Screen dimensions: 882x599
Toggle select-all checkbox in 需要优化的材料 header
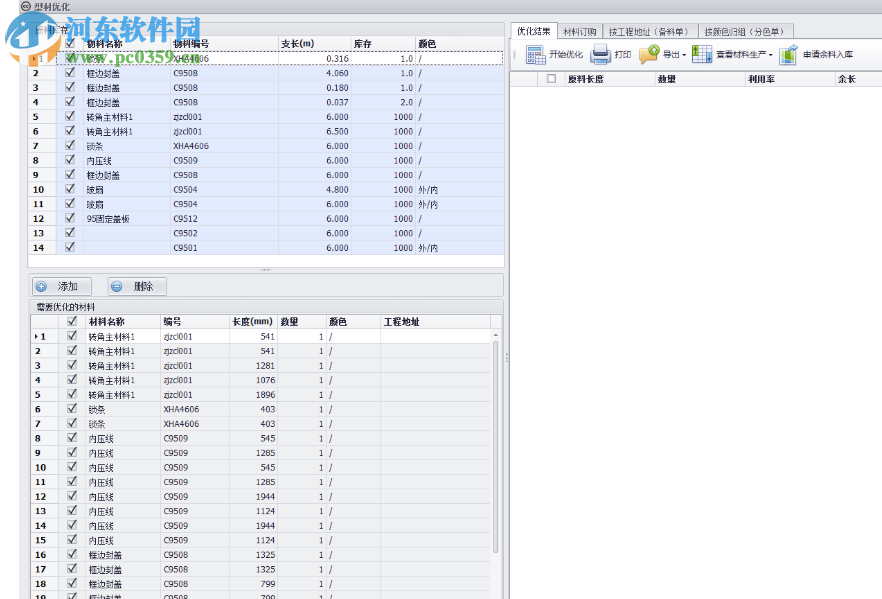click(70, 322)
